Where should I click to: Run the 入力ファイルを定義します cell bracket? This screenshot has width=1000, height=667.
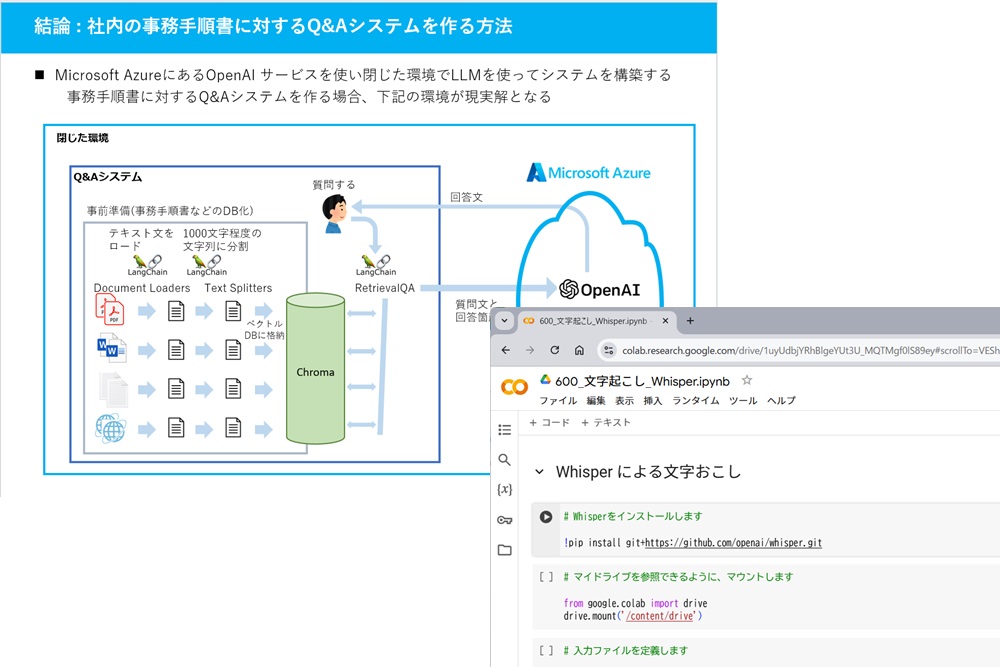tap(546, 650)
